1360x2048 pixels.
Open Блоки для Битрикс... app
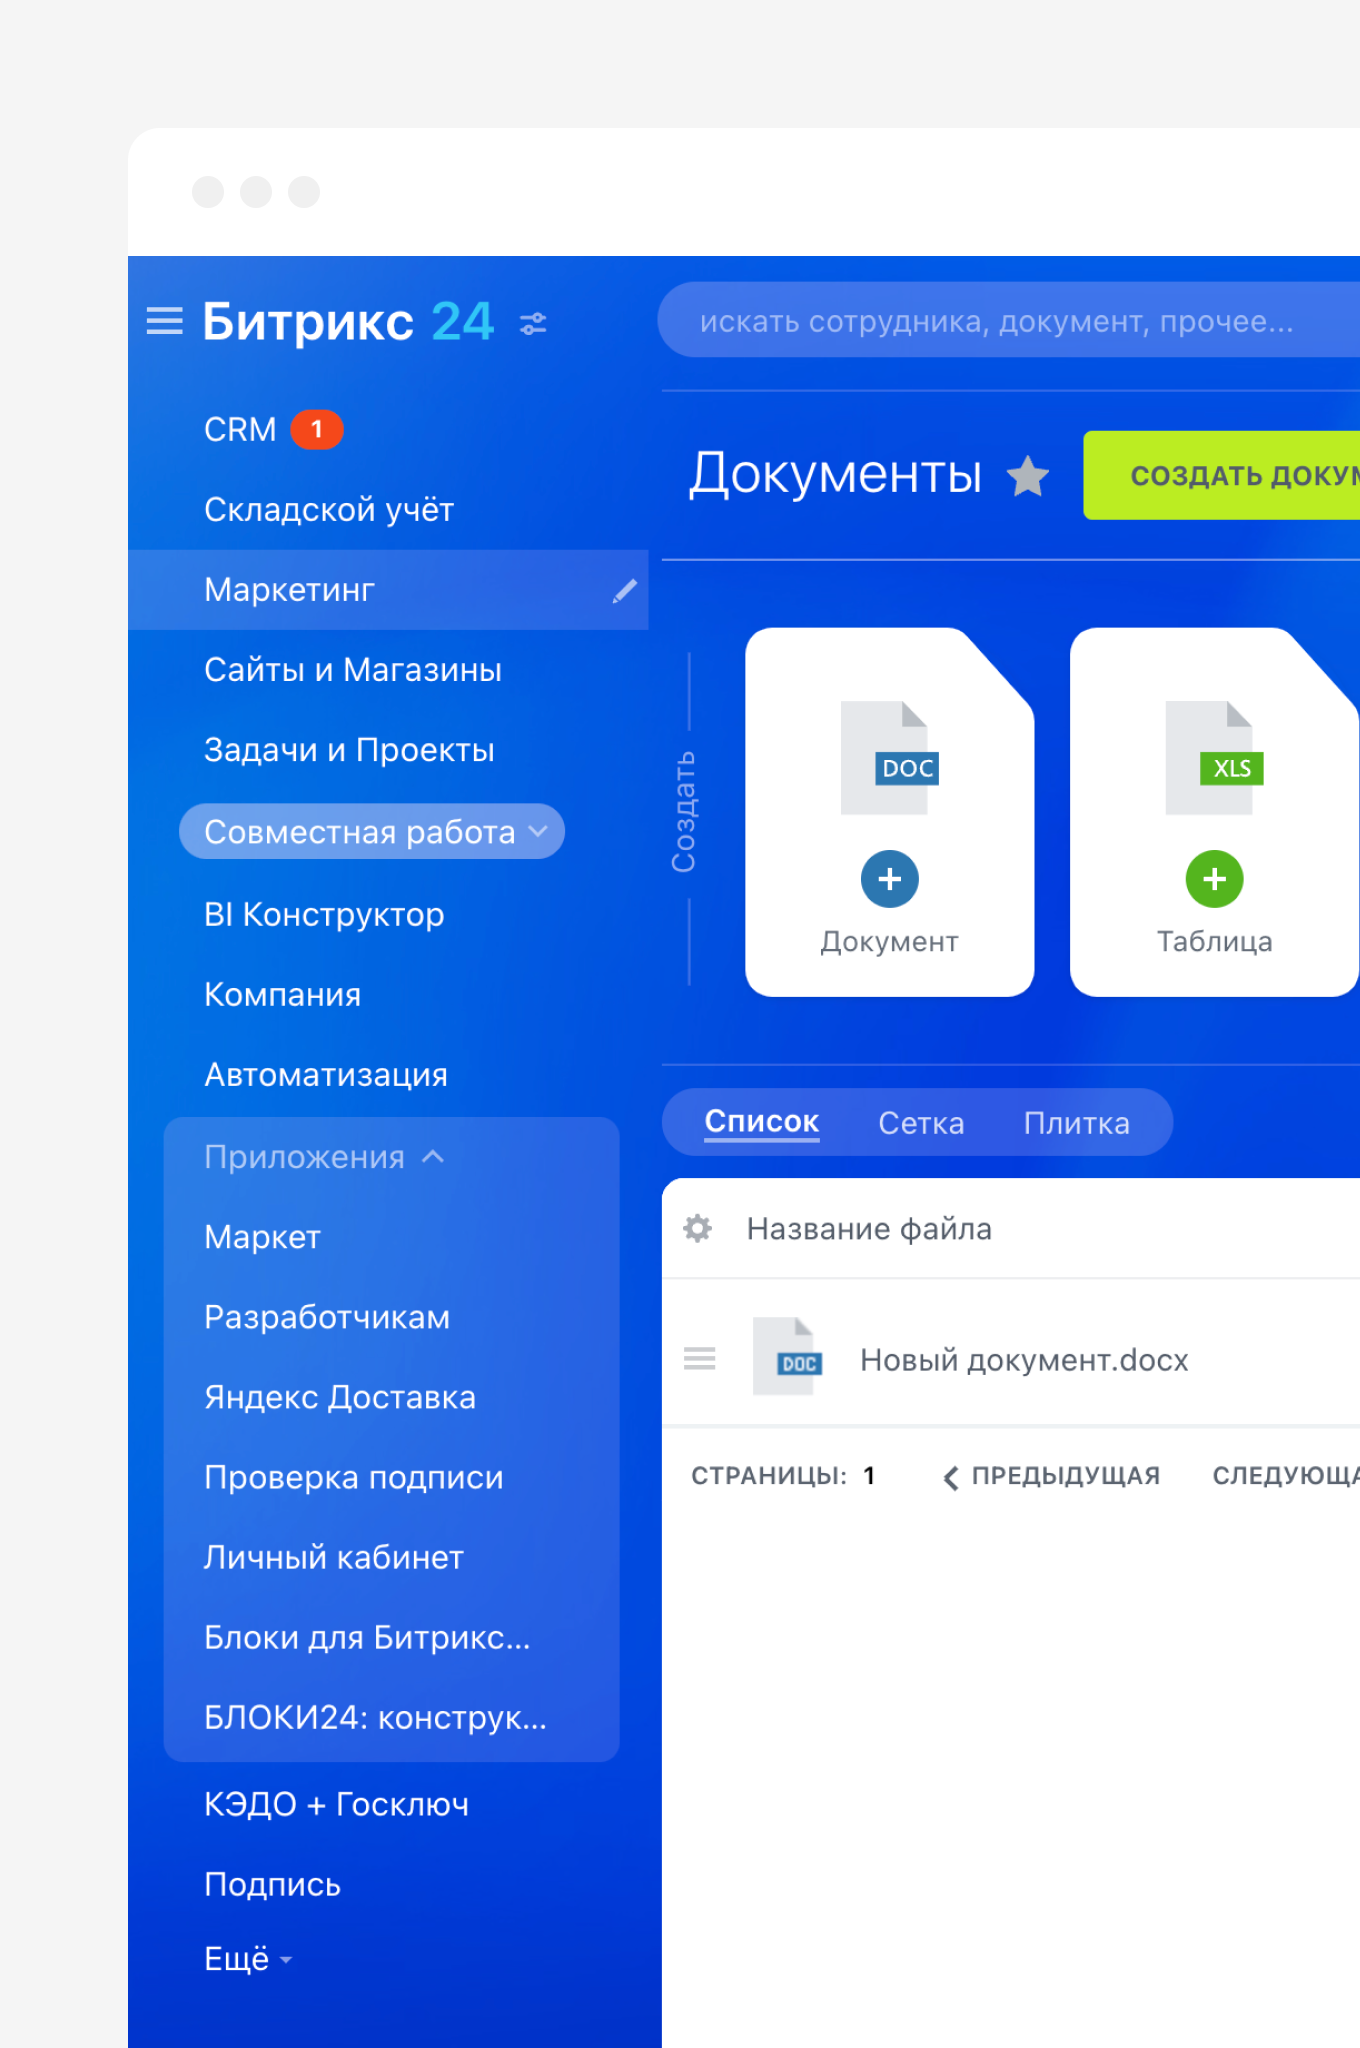[367, 1637]
